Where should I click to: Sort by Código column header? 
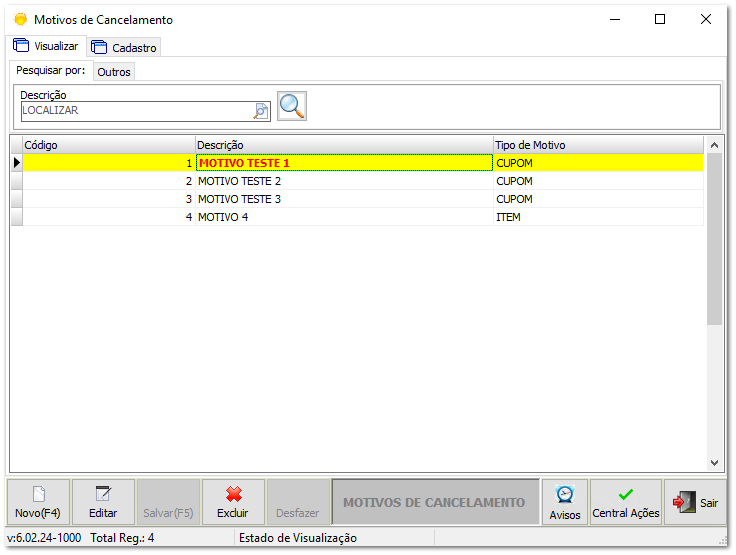point(109,145)
